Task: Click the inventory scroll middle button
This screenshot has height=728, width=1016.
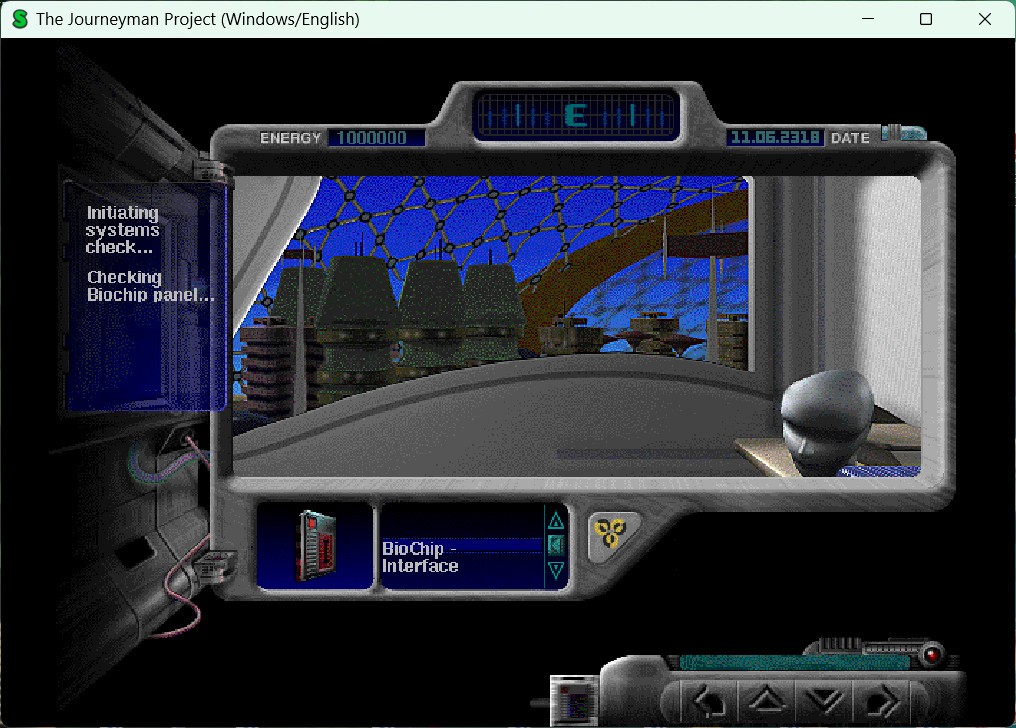Action: 556,545
